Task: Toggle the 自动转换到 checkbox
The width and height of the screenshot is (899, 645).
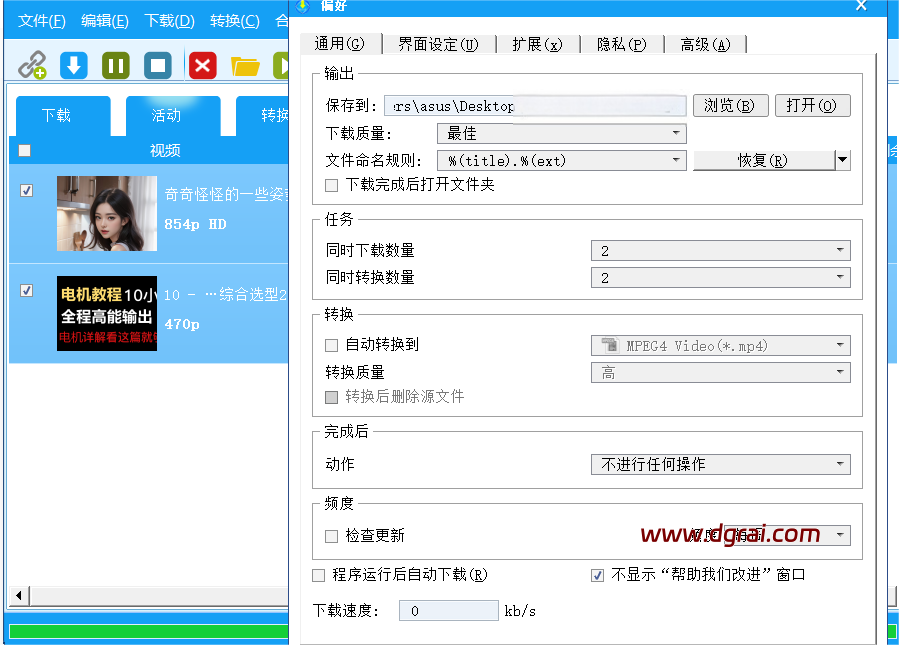Action: (x=332, y=345)
